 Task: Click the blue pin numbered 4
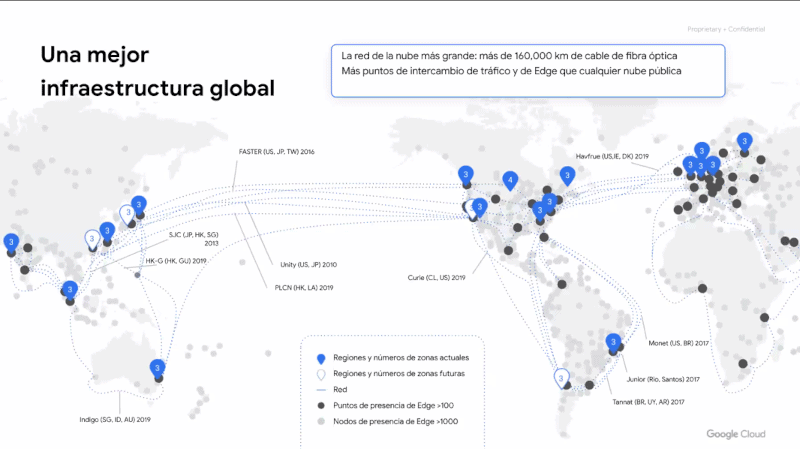[x=511, y=181]
